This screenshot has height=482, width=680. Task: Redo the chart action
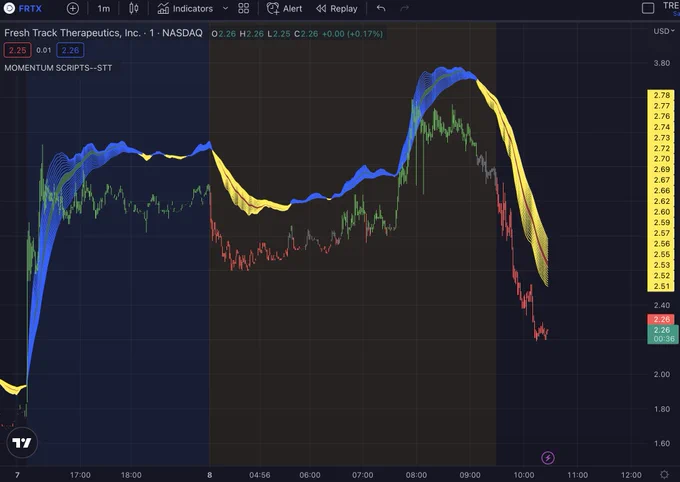tap(404, 8)
